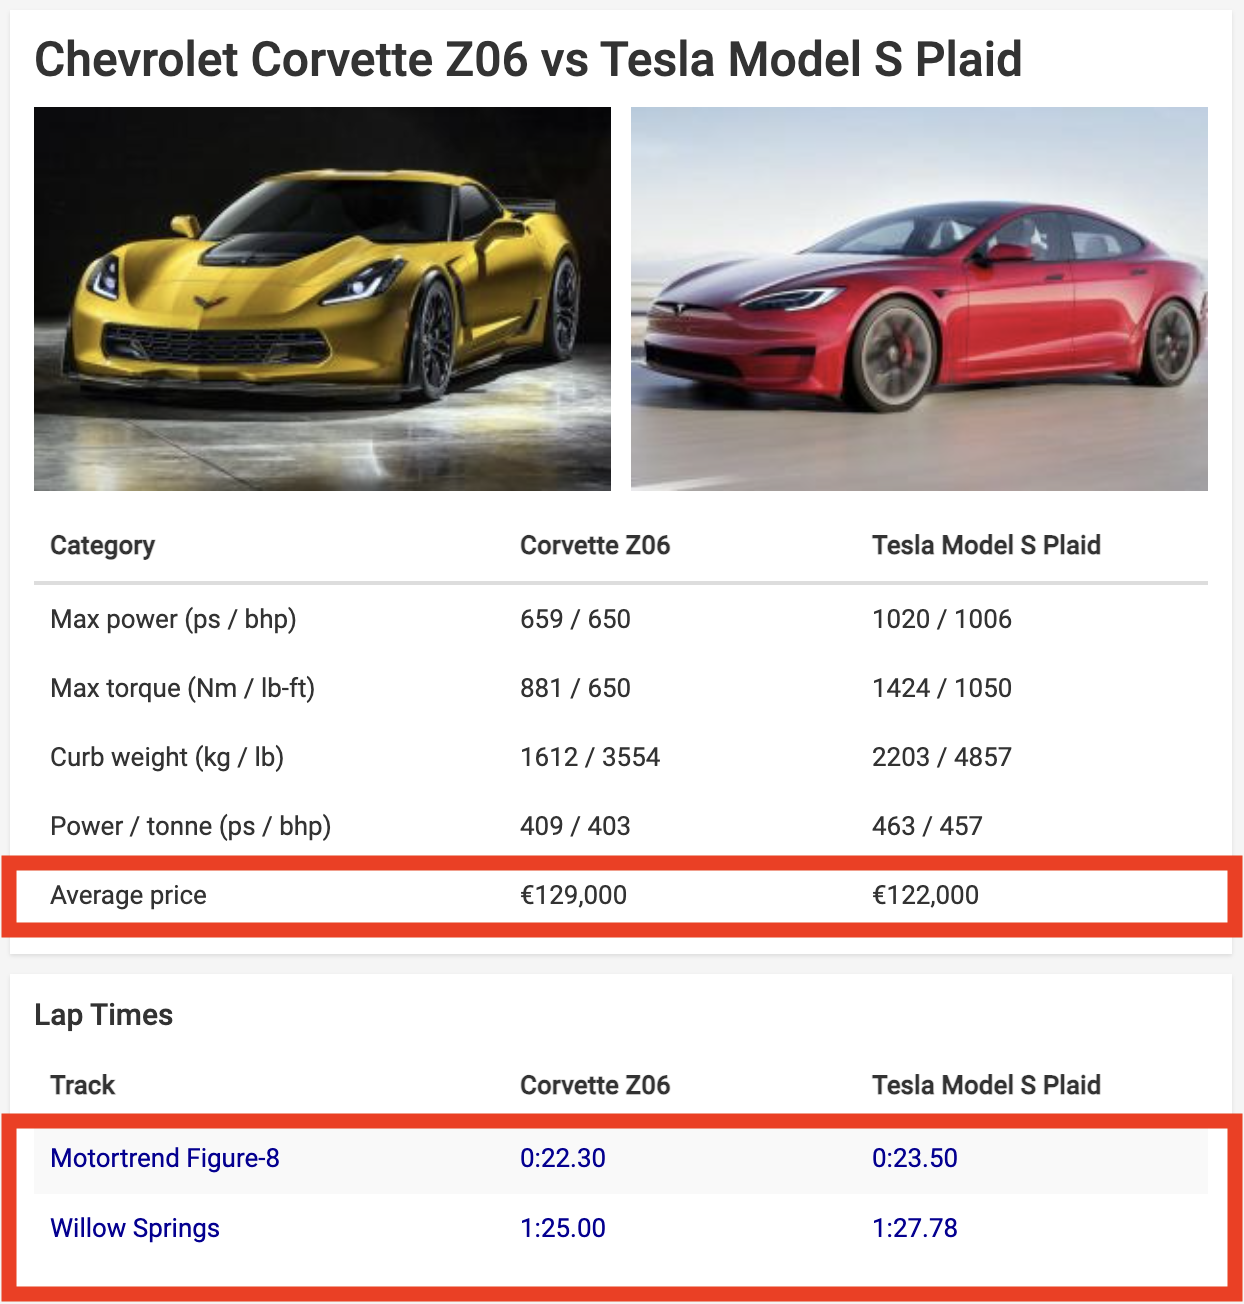Click the €122,000 Tesla price
1244x1304 pixels.
925,895
